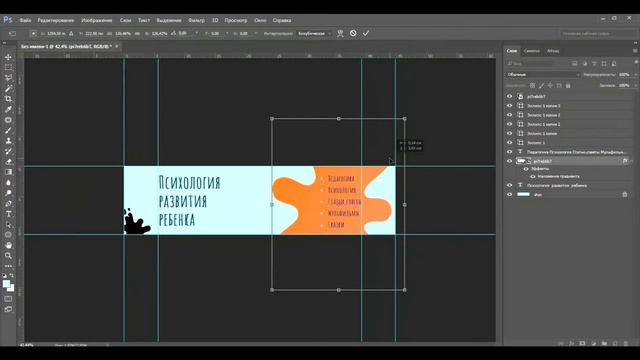
Task: Open the opacity slider arrow
Action: pos(636,75)
